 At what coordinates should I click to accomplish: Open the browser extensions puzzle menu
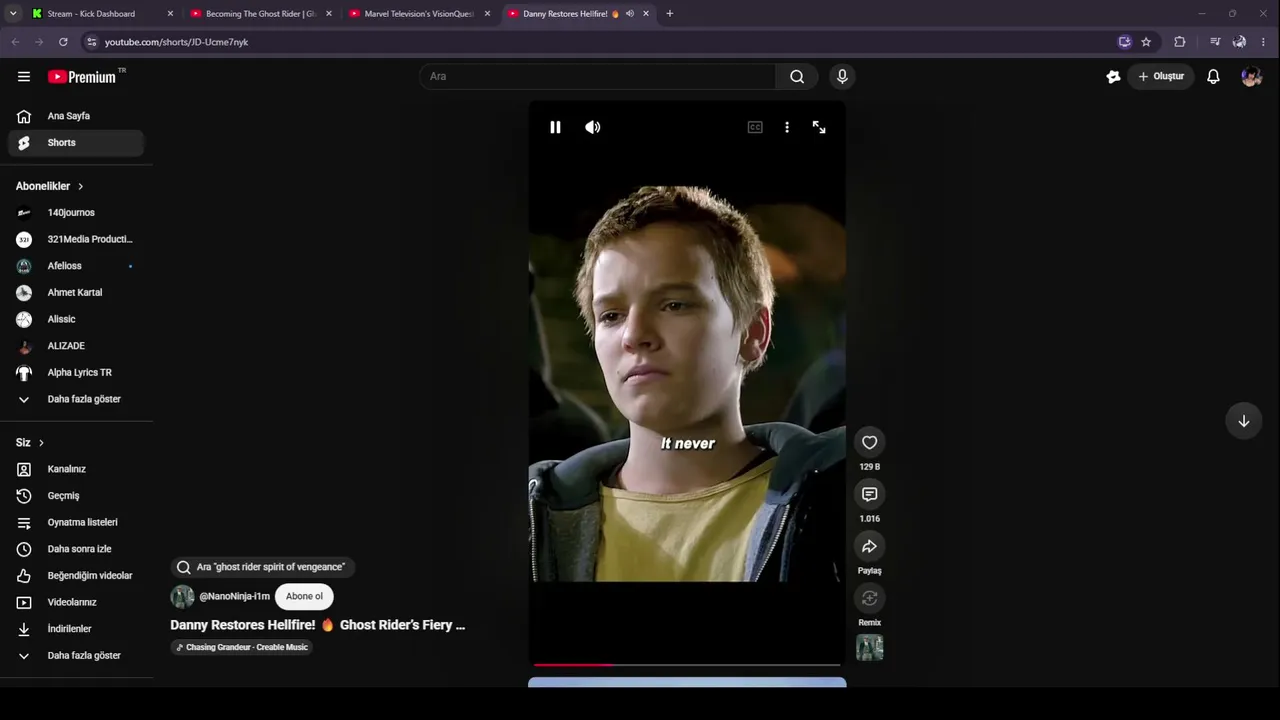[x=1180, y=42]
